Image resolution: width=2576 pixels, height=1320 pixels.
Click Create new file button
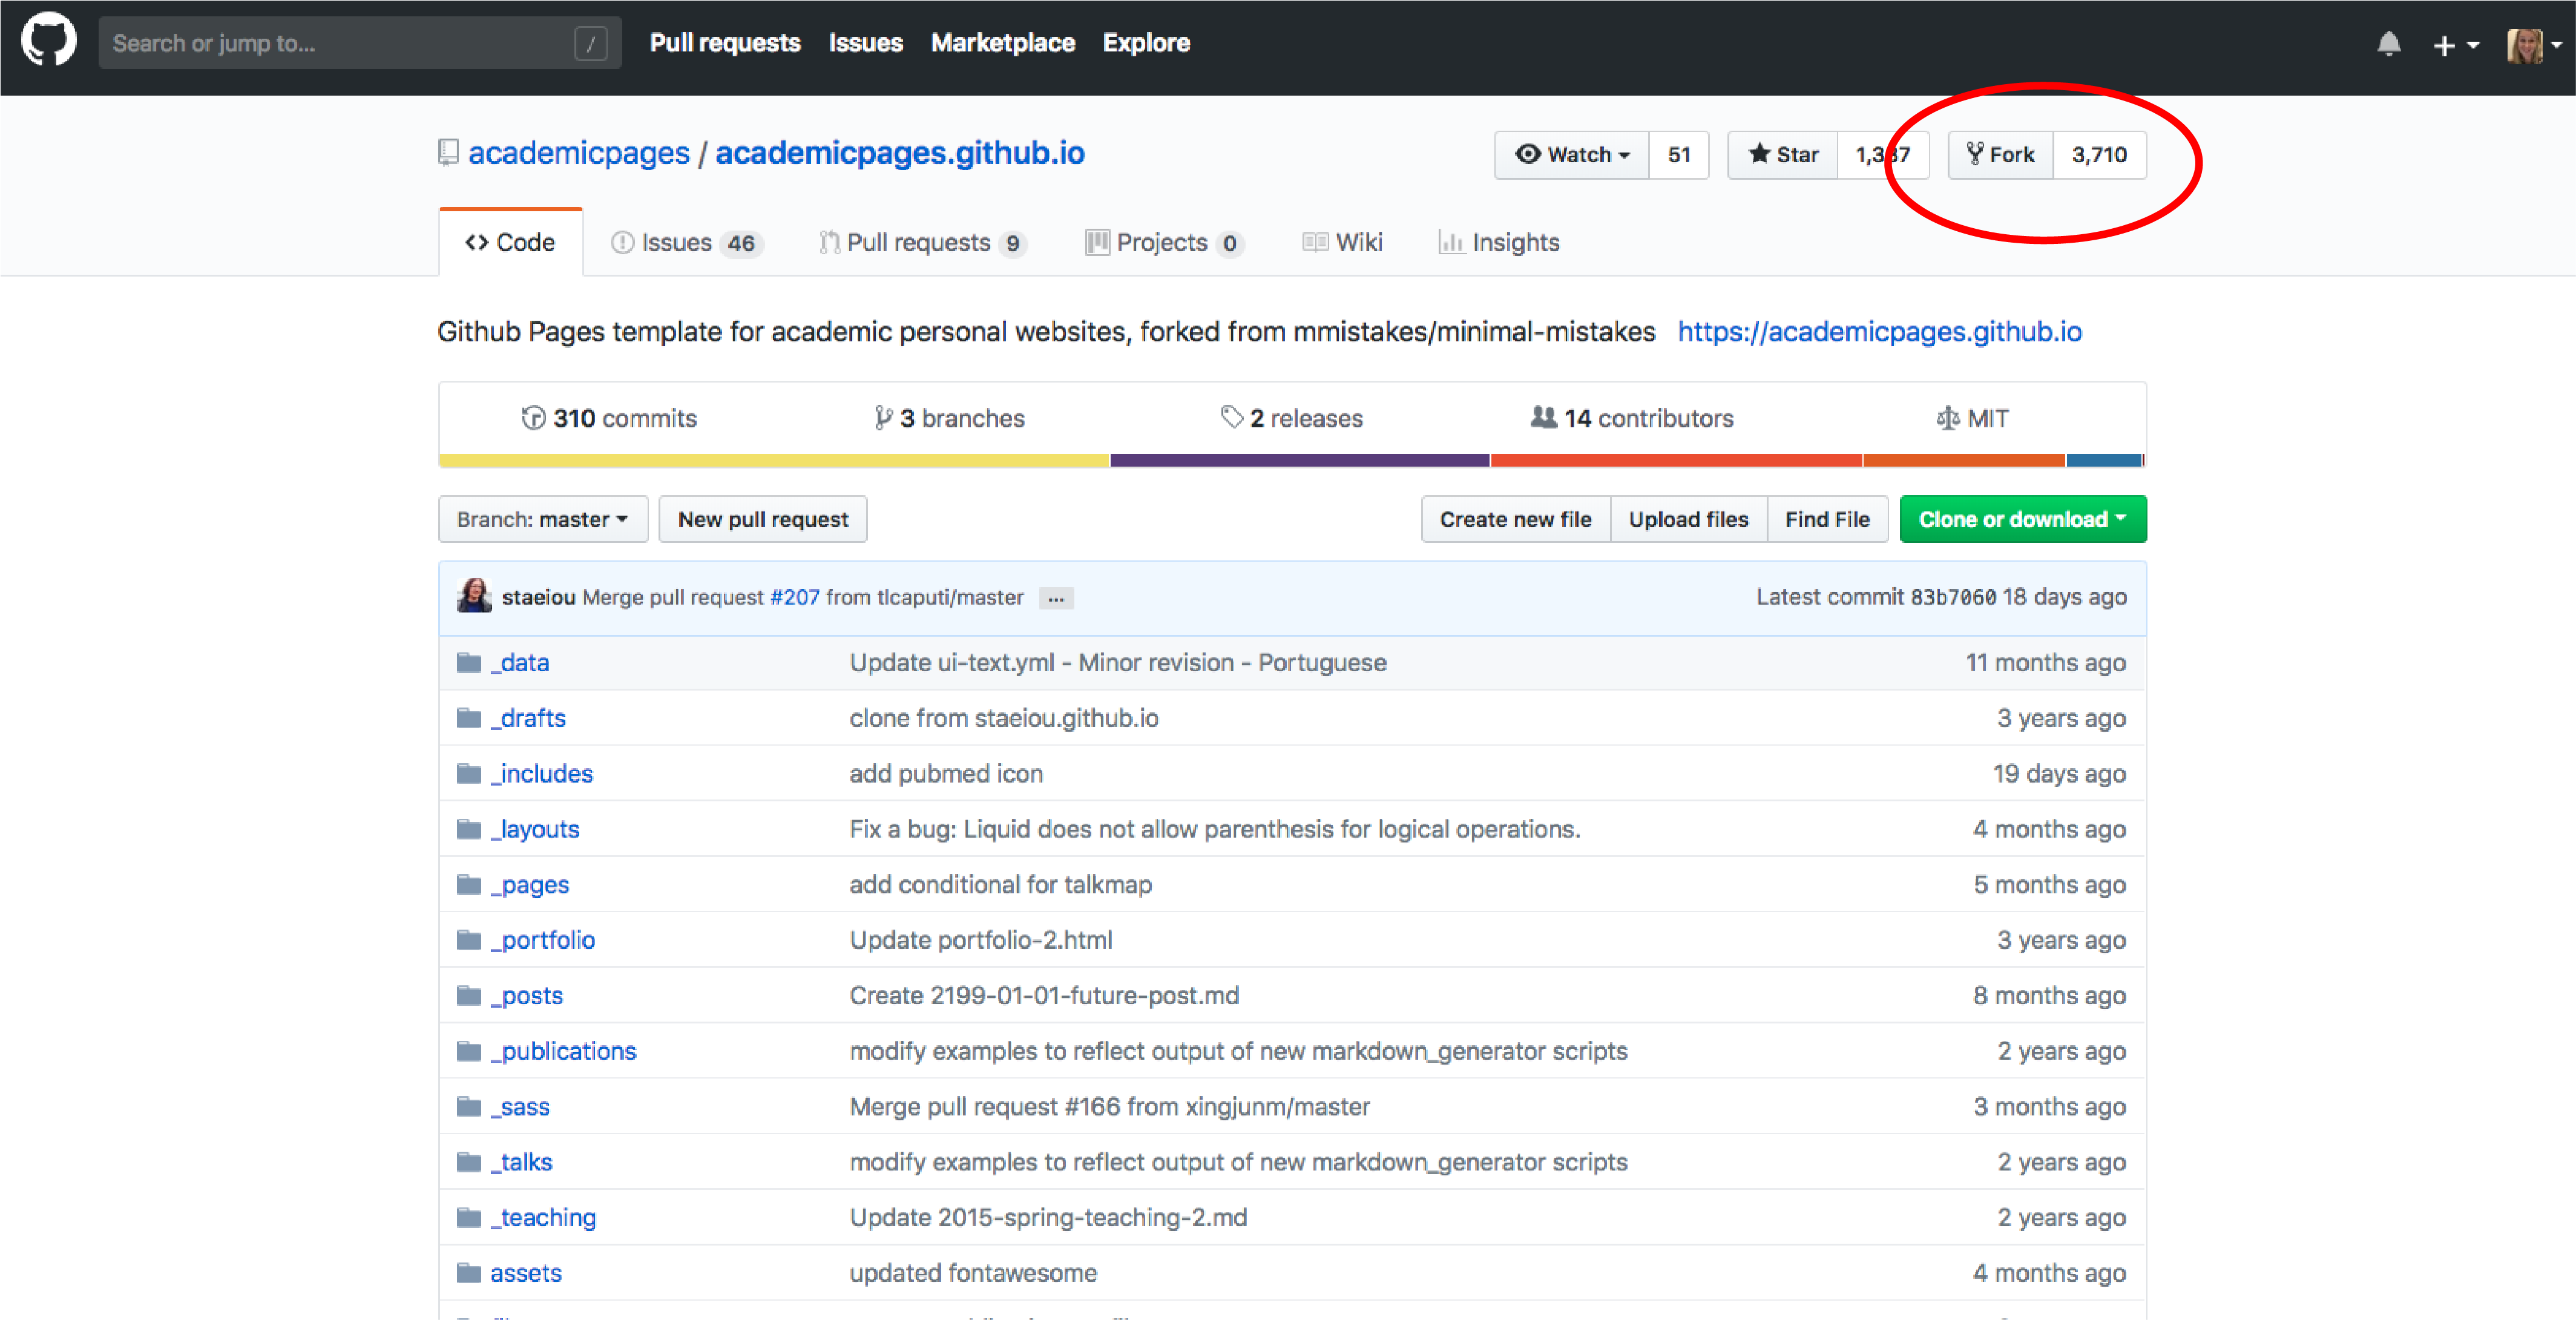click(x=1515, y=519)
